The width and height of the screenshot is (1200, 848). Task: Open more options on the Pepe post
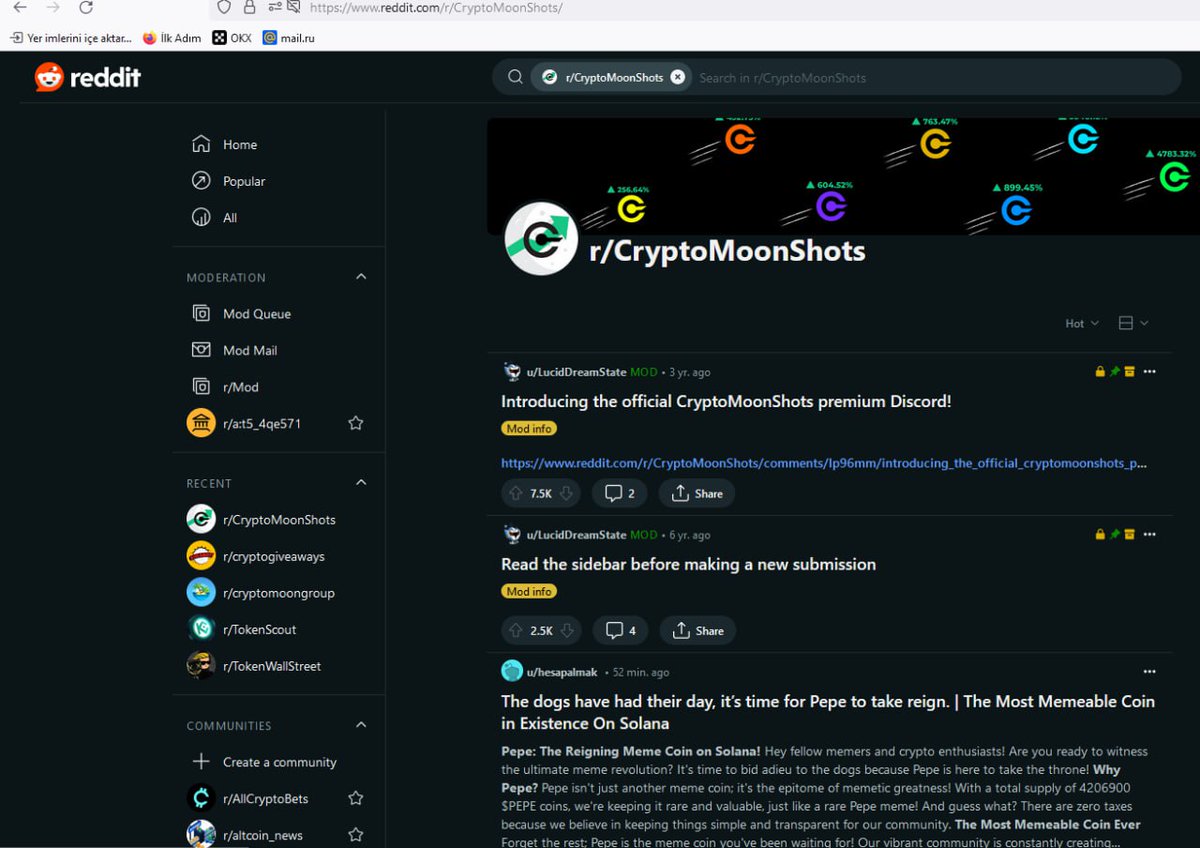[1149, 672]
